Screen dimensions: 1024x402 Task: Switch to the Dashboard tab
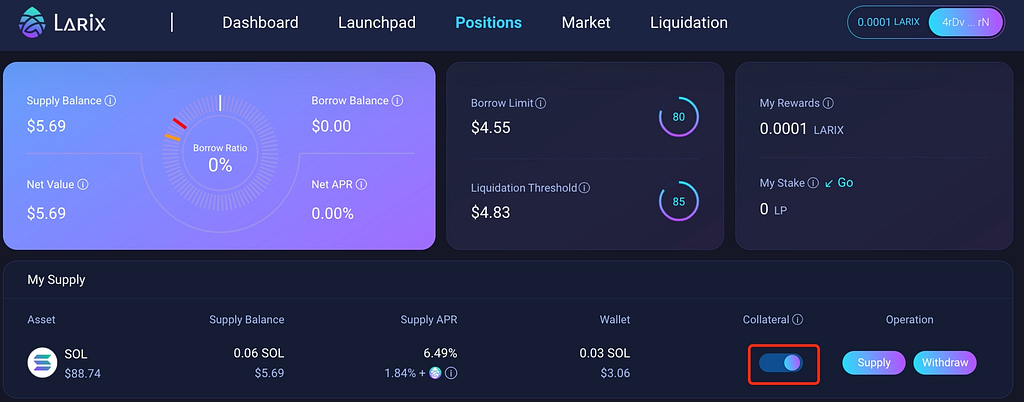tap(260, 23)
